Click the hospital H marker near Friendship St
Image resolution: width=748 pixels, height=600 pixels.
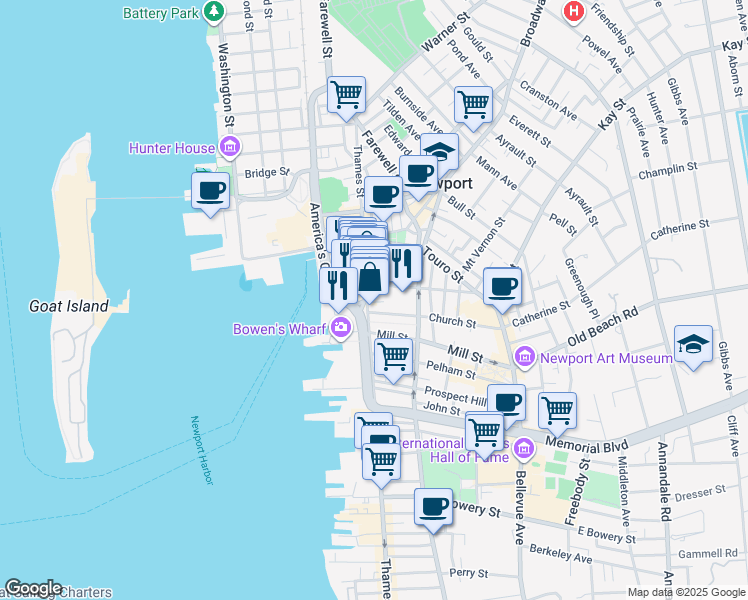tap(573, 11)
